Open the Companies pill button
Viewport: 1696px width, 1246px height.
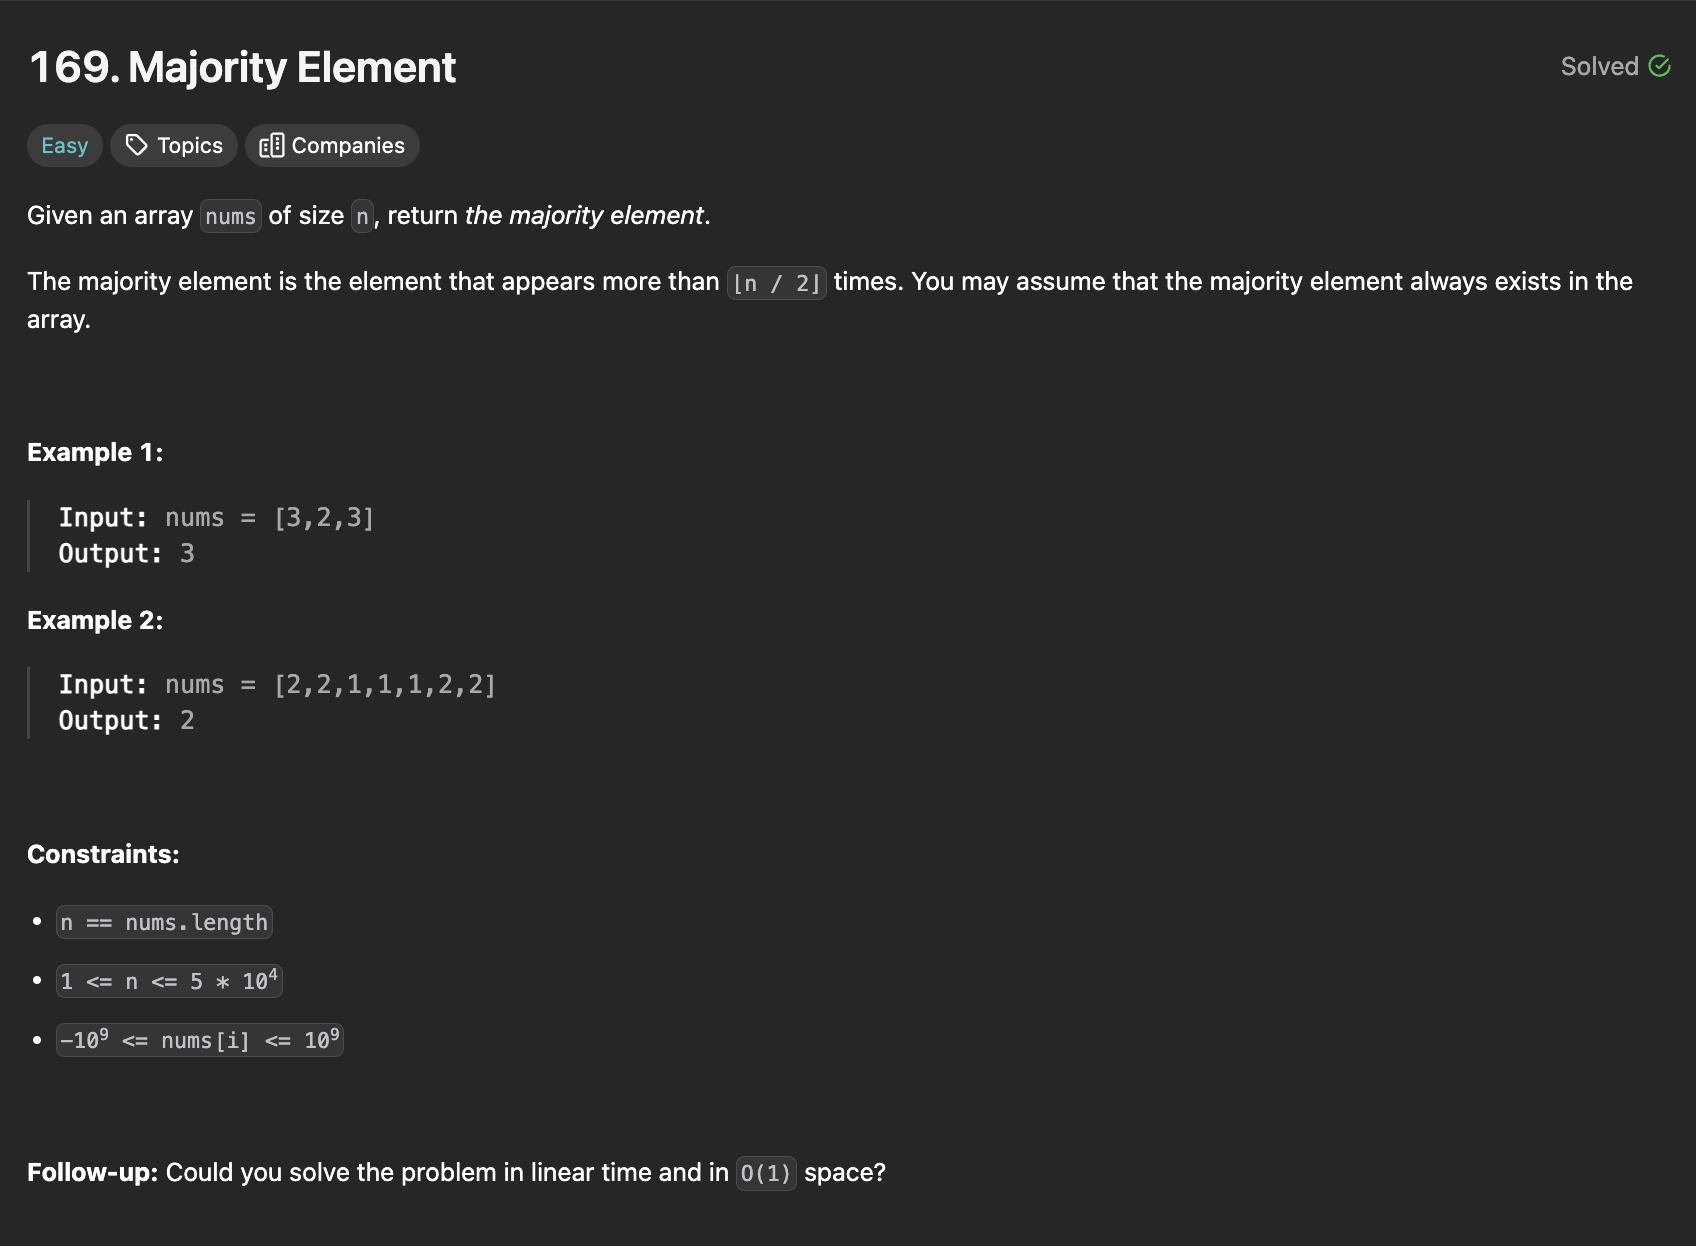(x=332, y=145)
